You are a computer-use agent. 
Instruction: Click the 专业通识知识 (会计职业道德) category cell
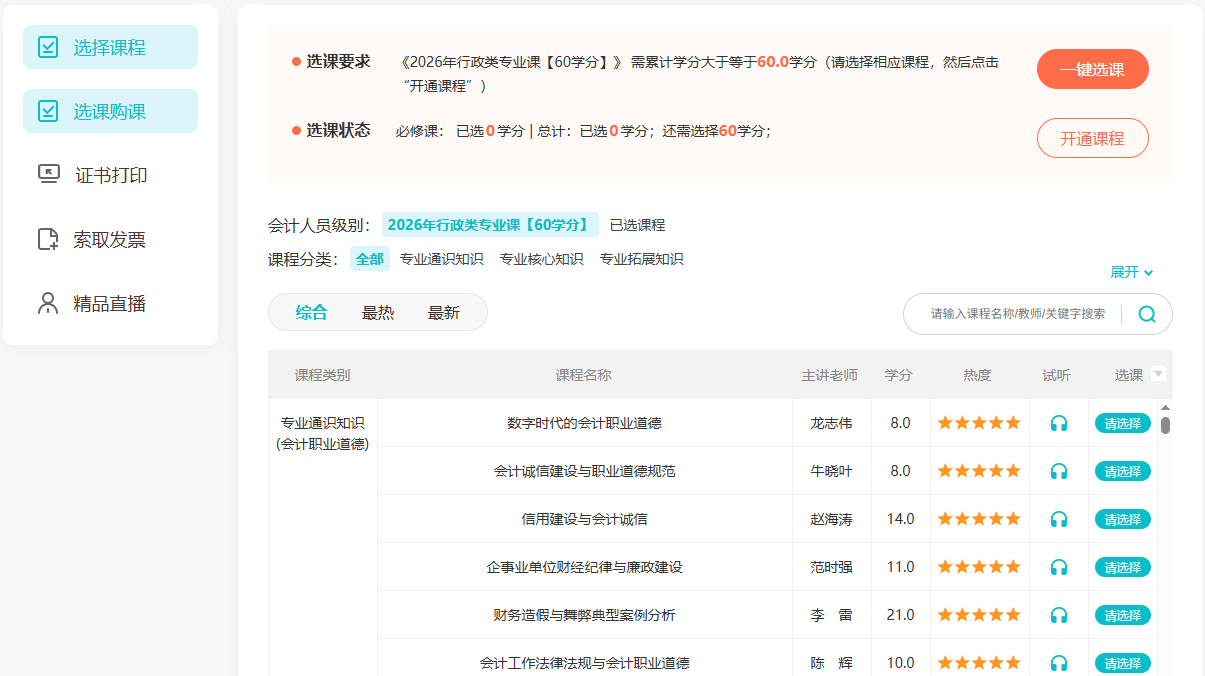pos(322,434)
